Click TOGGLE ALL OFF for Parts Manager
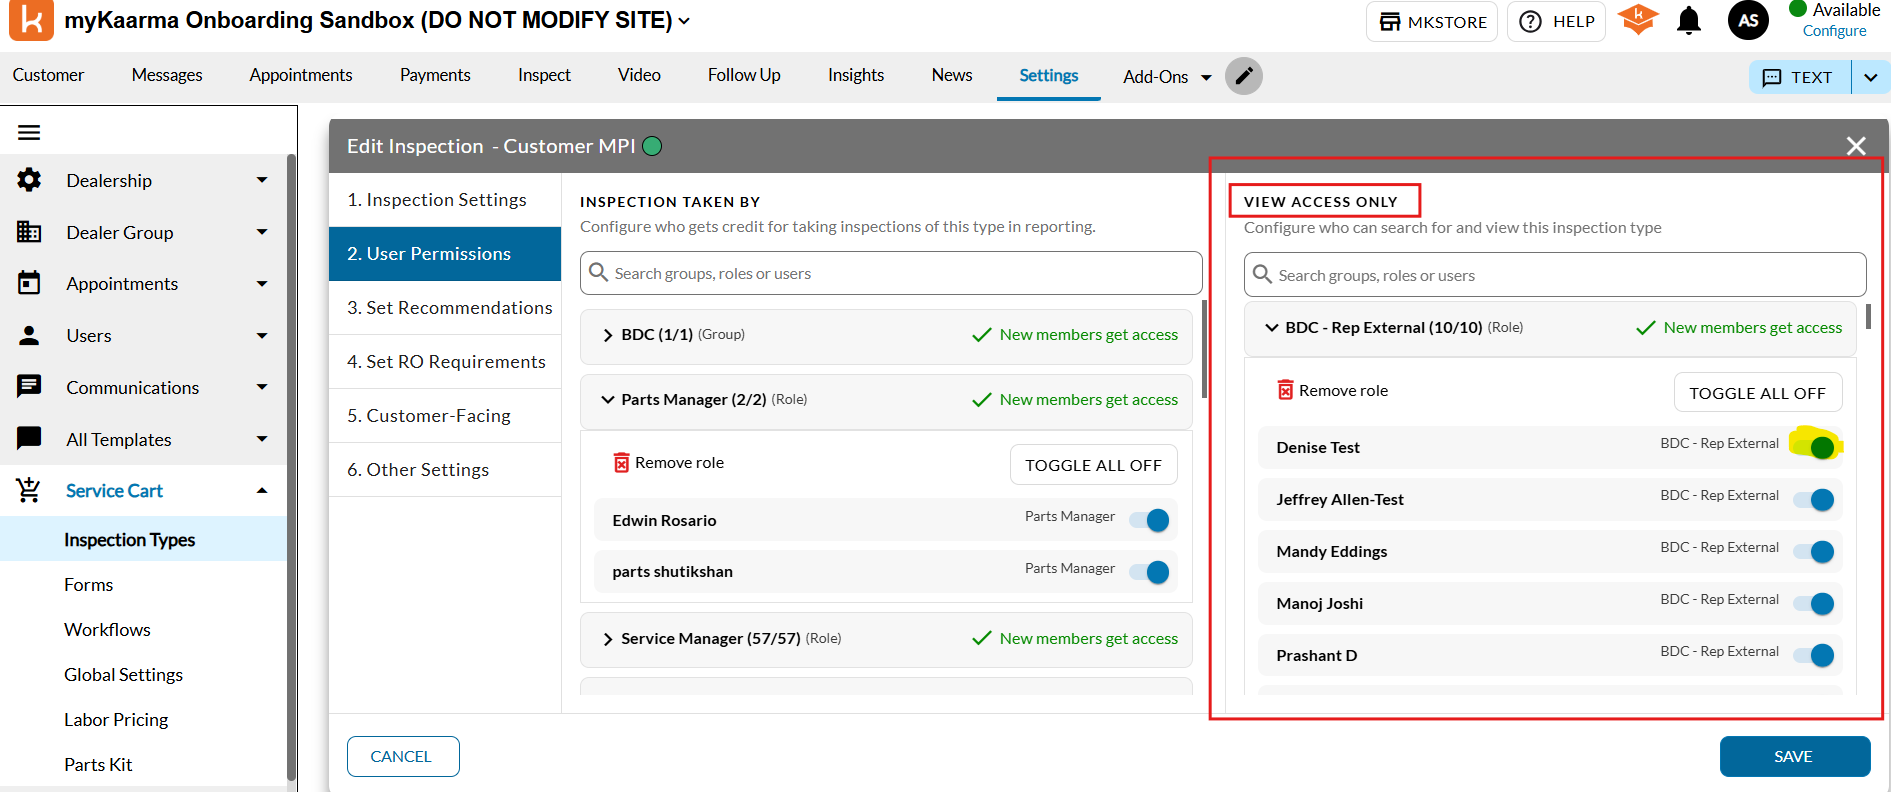 [1093, 465]
